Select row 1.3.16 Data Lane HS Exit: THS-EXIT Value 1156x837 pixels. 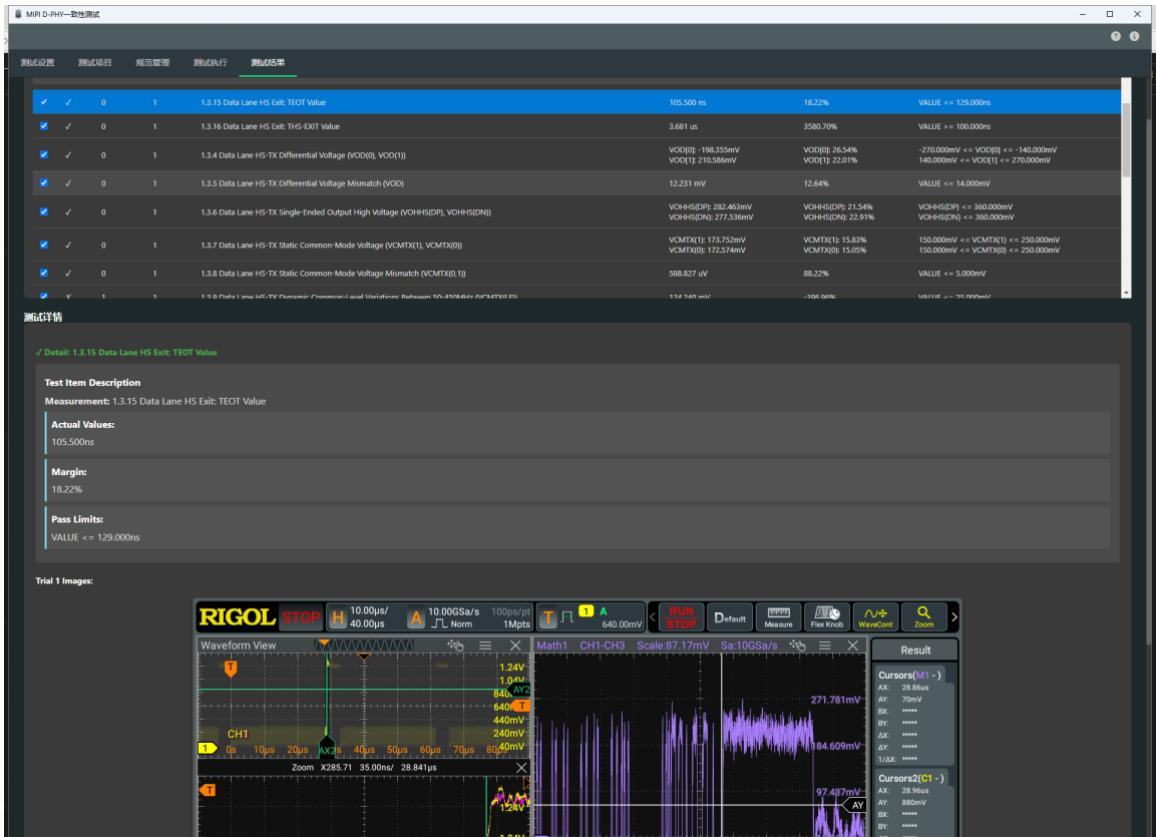577,126
